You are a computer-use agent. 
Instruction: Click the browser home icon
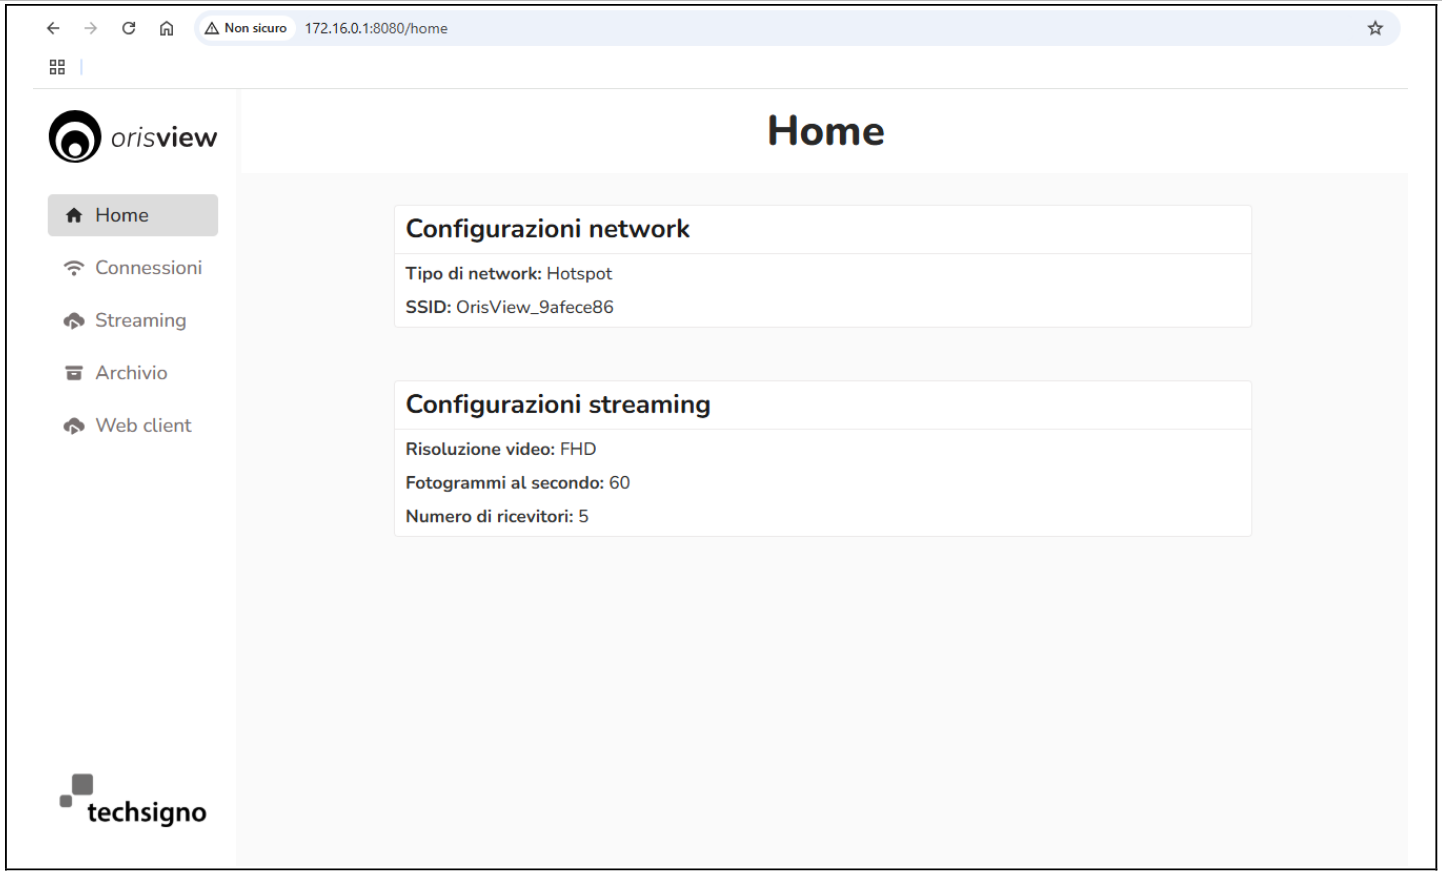166,28
